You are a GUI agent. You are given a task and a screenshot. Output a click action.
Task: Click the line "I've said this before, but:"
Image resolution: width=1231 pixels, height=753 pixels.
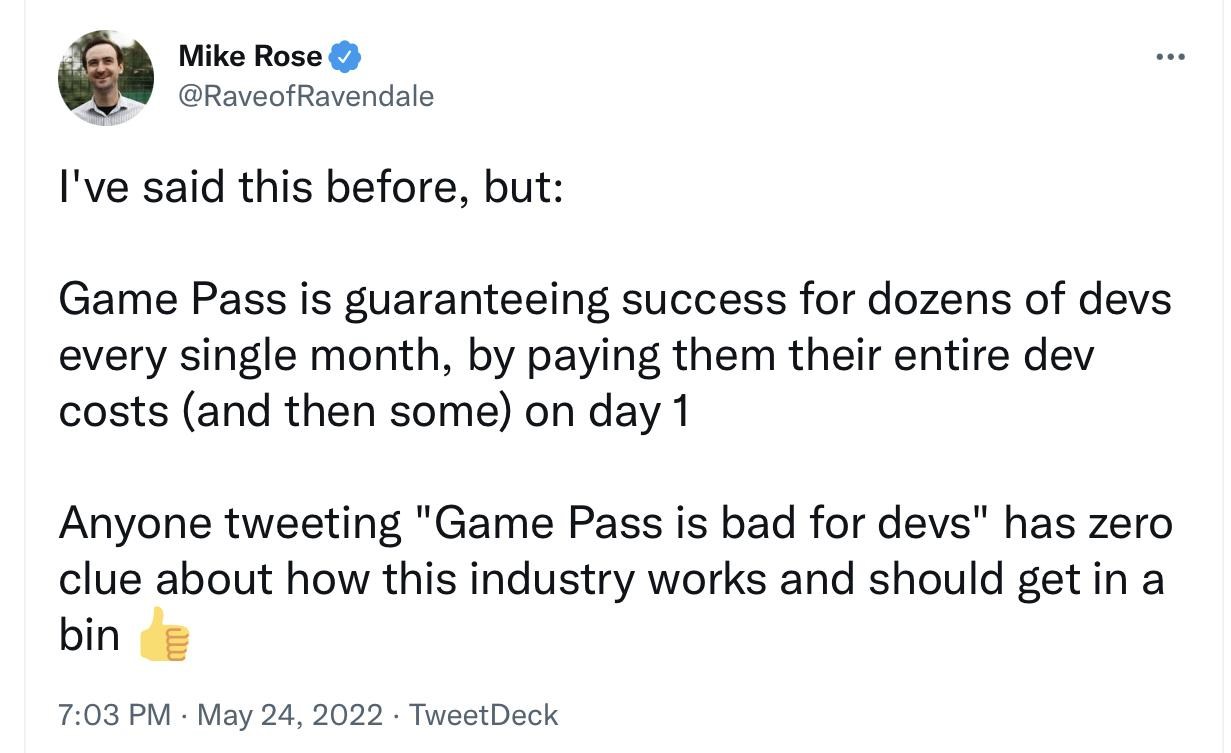pos(311,189)
